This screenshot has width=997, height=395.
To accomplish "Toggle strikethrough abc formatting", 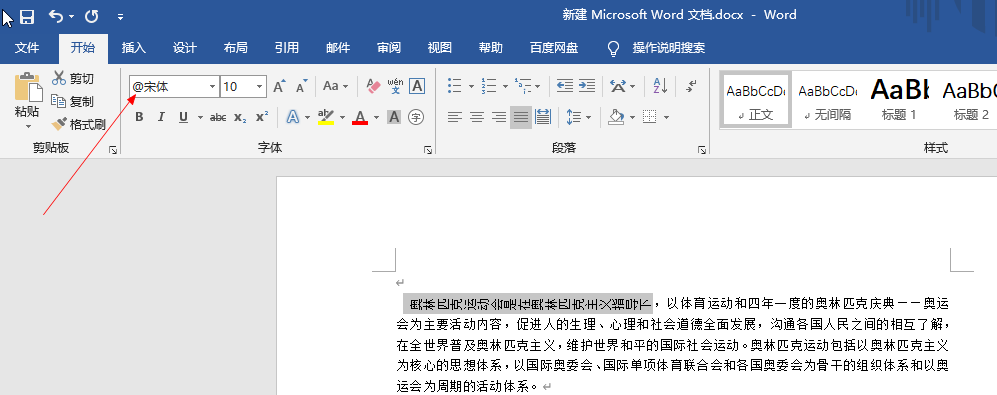I will pos(218,117).
